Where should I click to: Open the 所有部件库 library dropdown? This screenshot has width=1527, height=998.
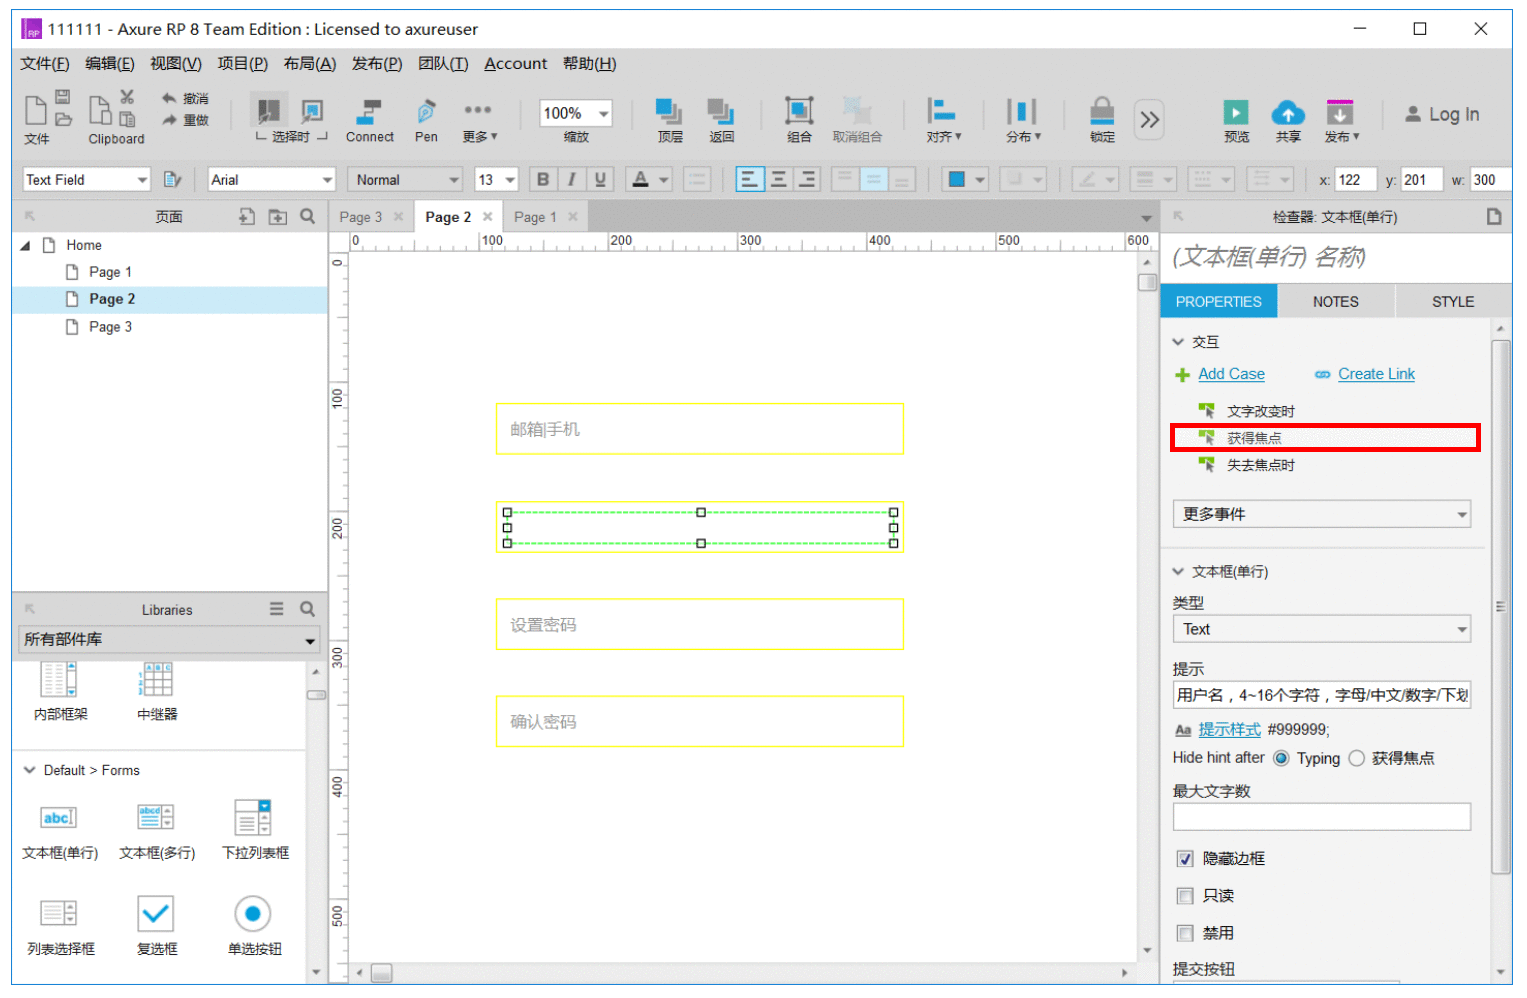click(169, 640)
